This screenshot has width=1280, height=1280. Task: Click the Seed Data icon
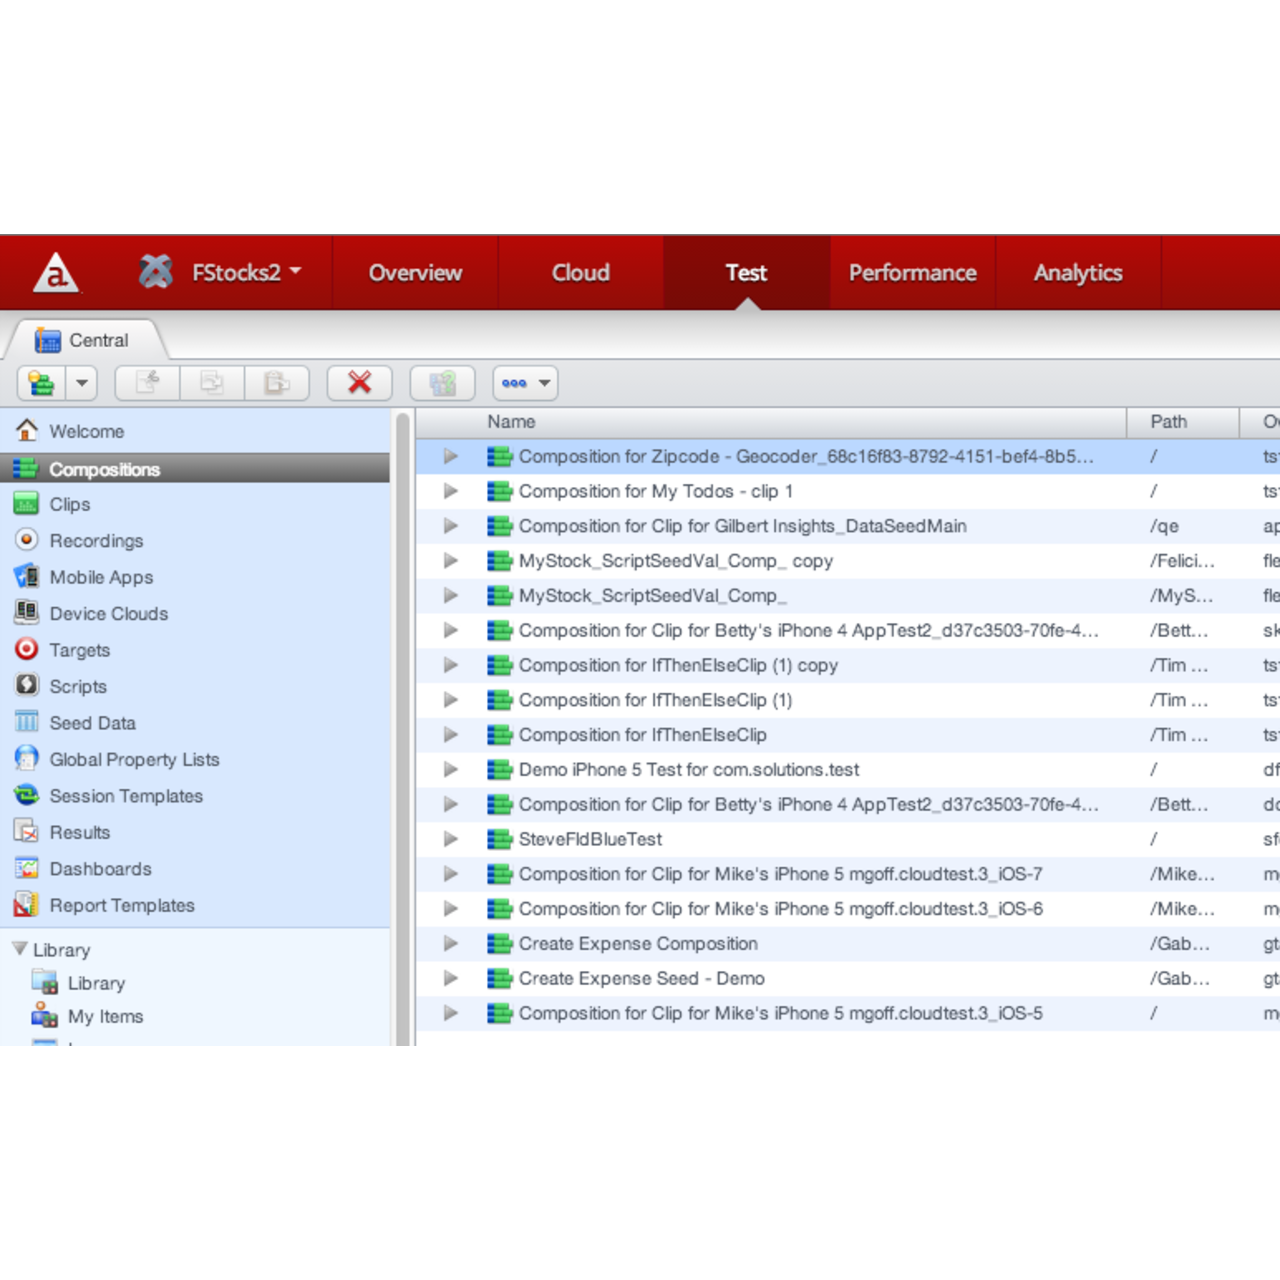(x=27, y=722)
